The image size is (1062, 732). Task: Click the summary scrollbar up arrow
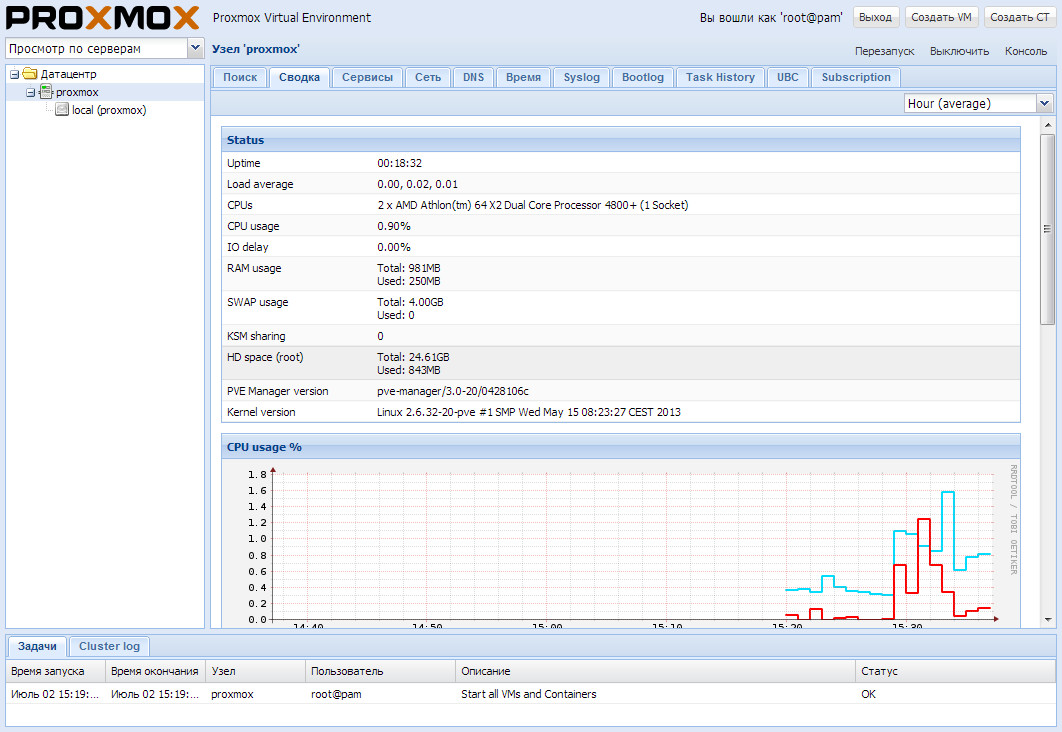pos(1047,125)
